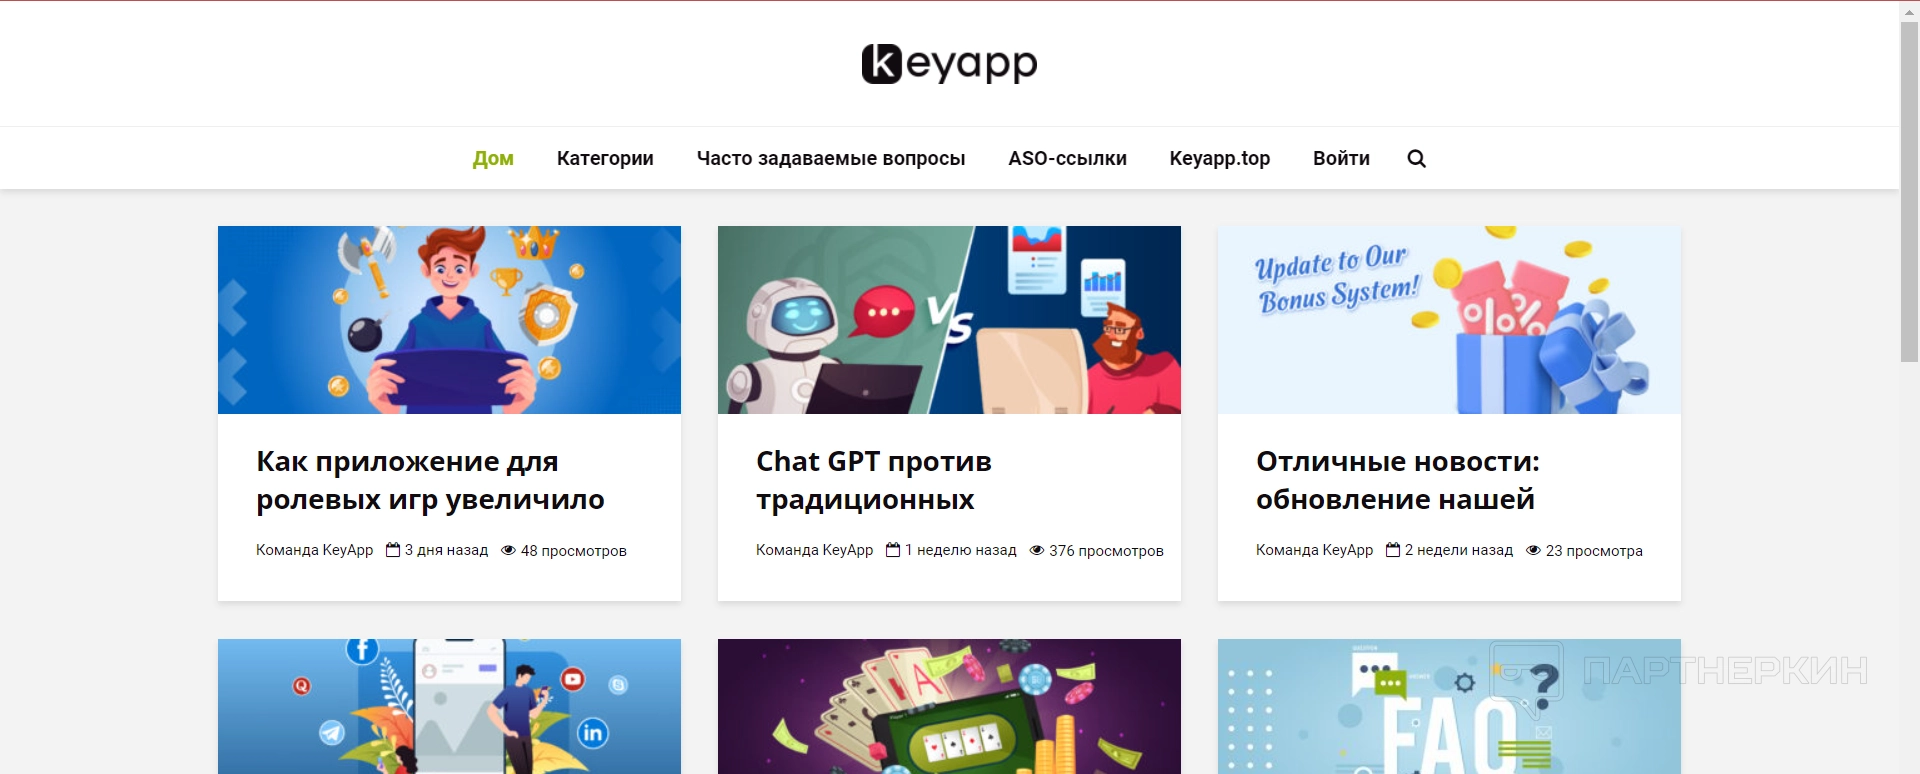Screen dimensions: 1920x774
Task: Open the search magnifier icon in navigation
Action: click(1416, 158)
